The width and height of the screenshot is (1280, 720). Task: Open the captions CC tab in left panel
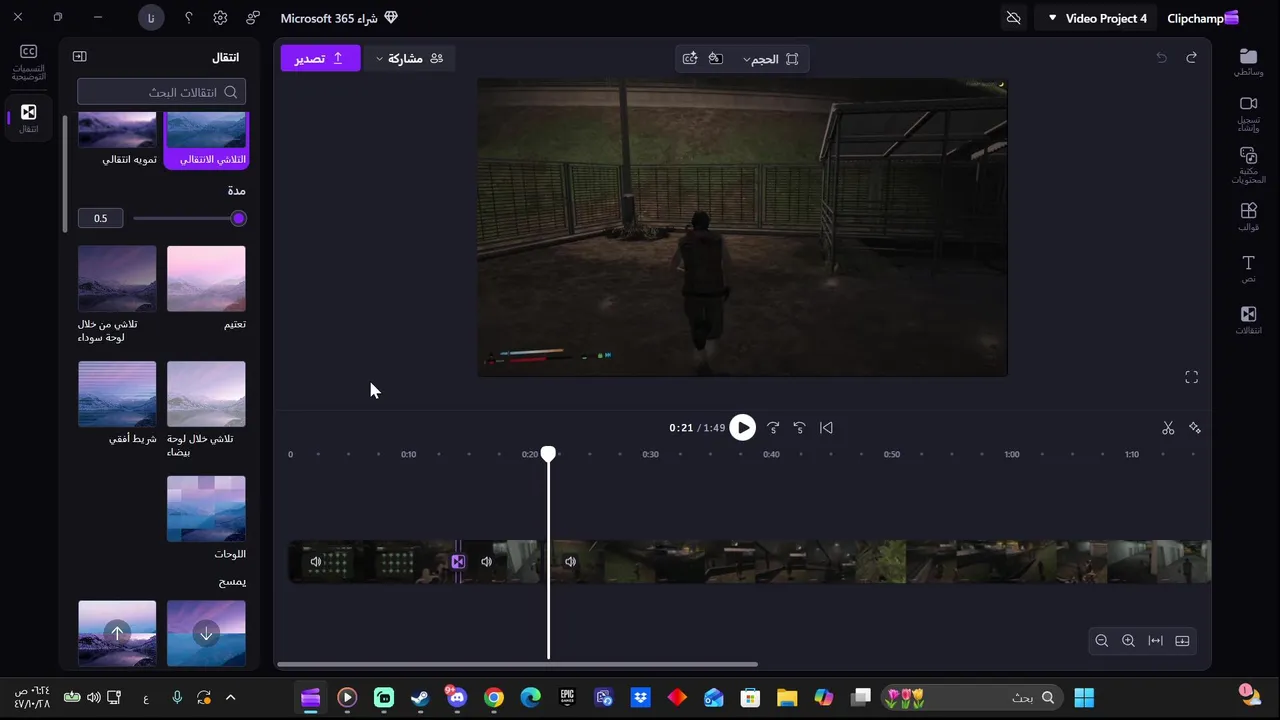coord(29,62)
